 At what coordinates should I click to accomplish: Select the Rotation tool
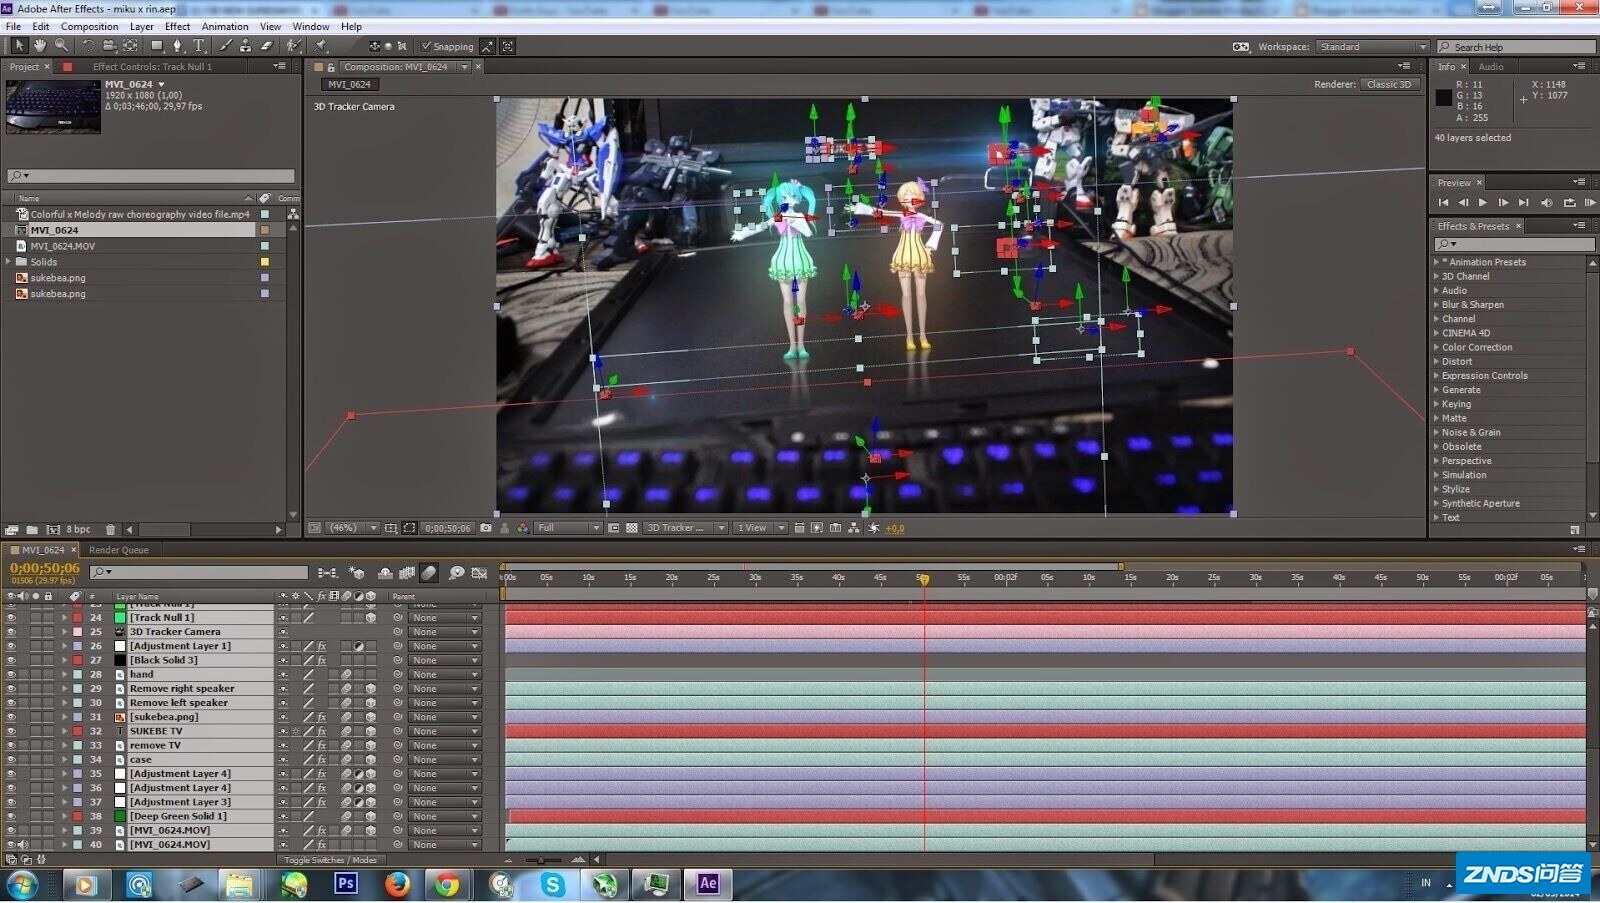(x=88, y=46)
